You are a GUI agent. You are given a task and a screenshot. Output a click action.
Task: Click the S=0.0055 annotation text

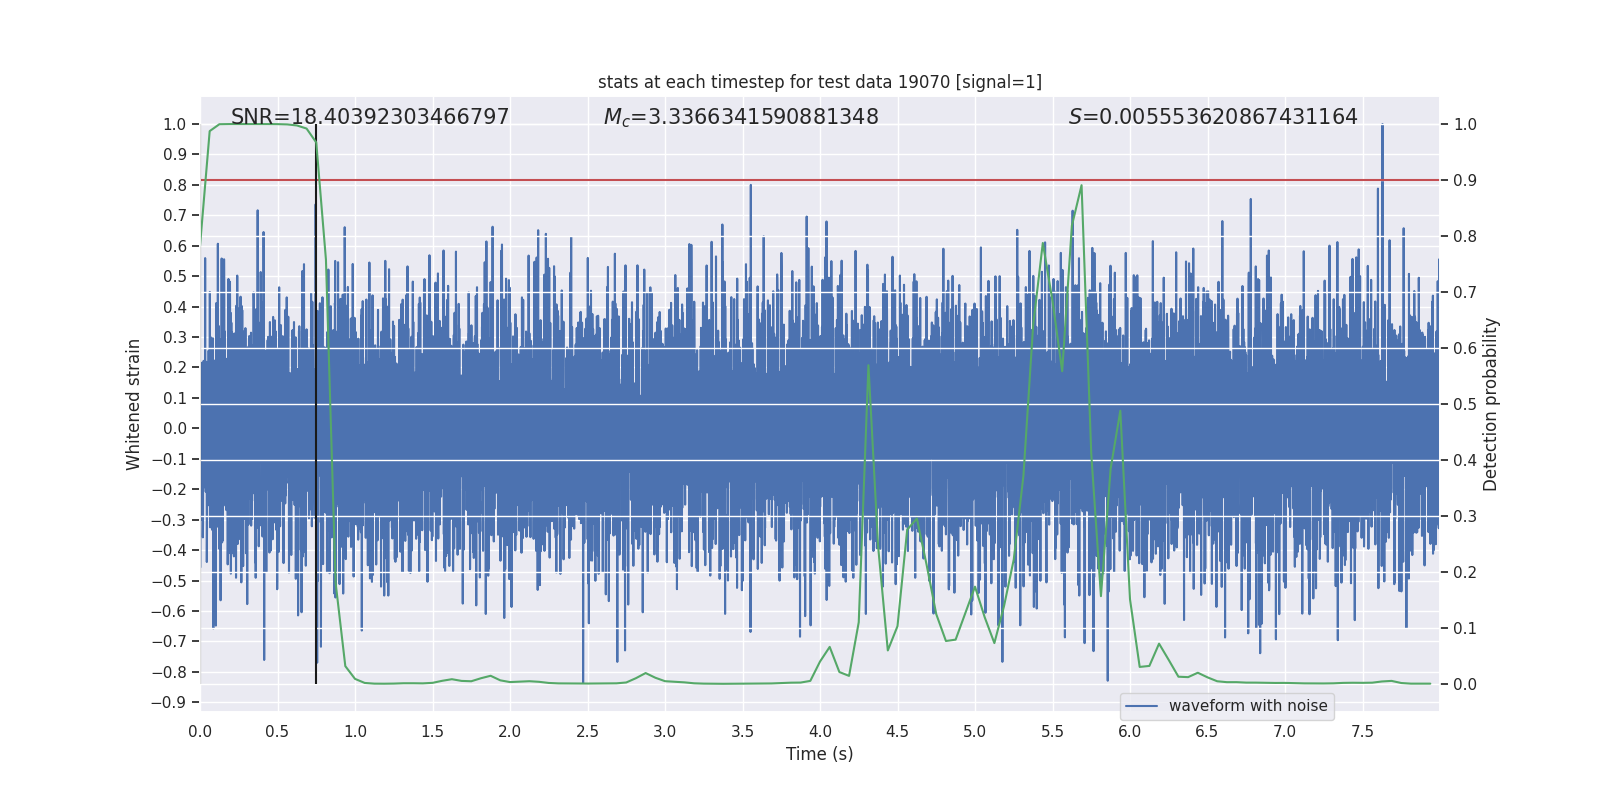pos(1212,117)
